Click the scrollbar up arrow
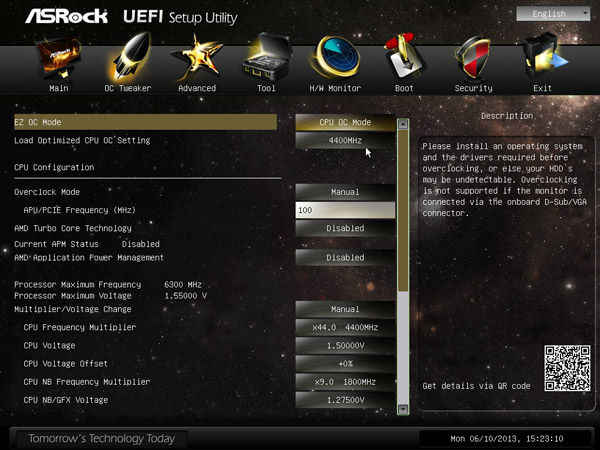Viewport: 600px width, 450px height. (403, 124)
